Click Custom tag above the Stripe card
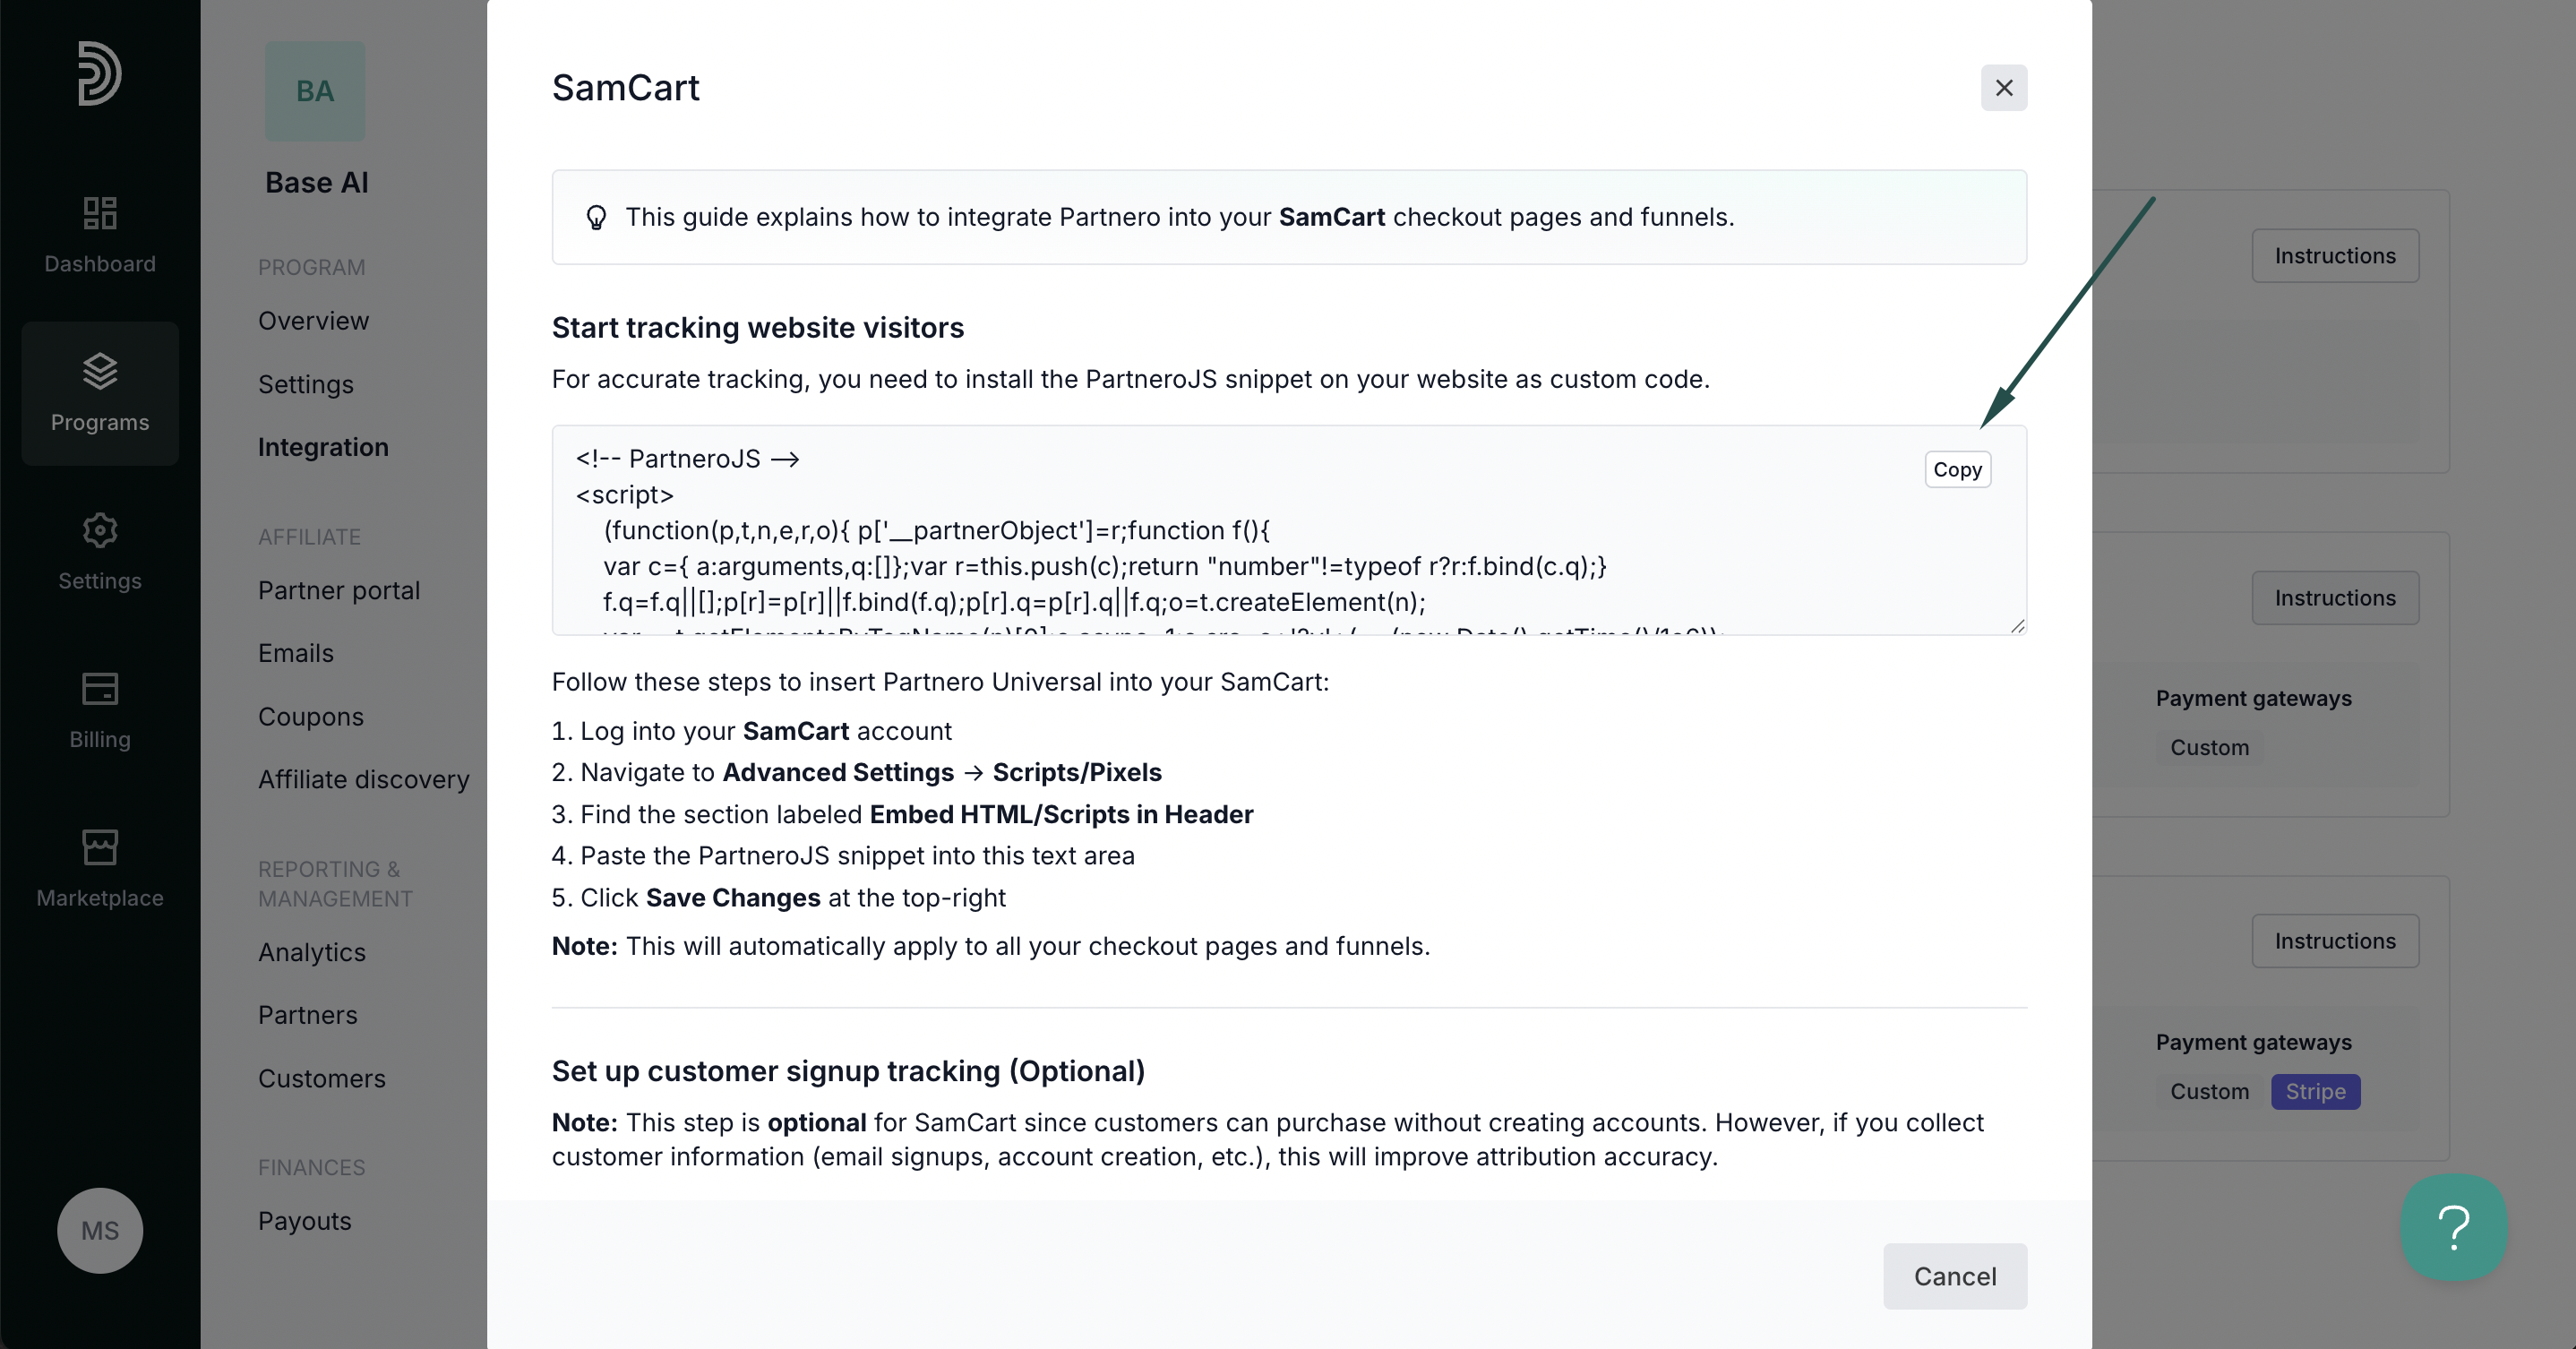 coord(2208,747)
